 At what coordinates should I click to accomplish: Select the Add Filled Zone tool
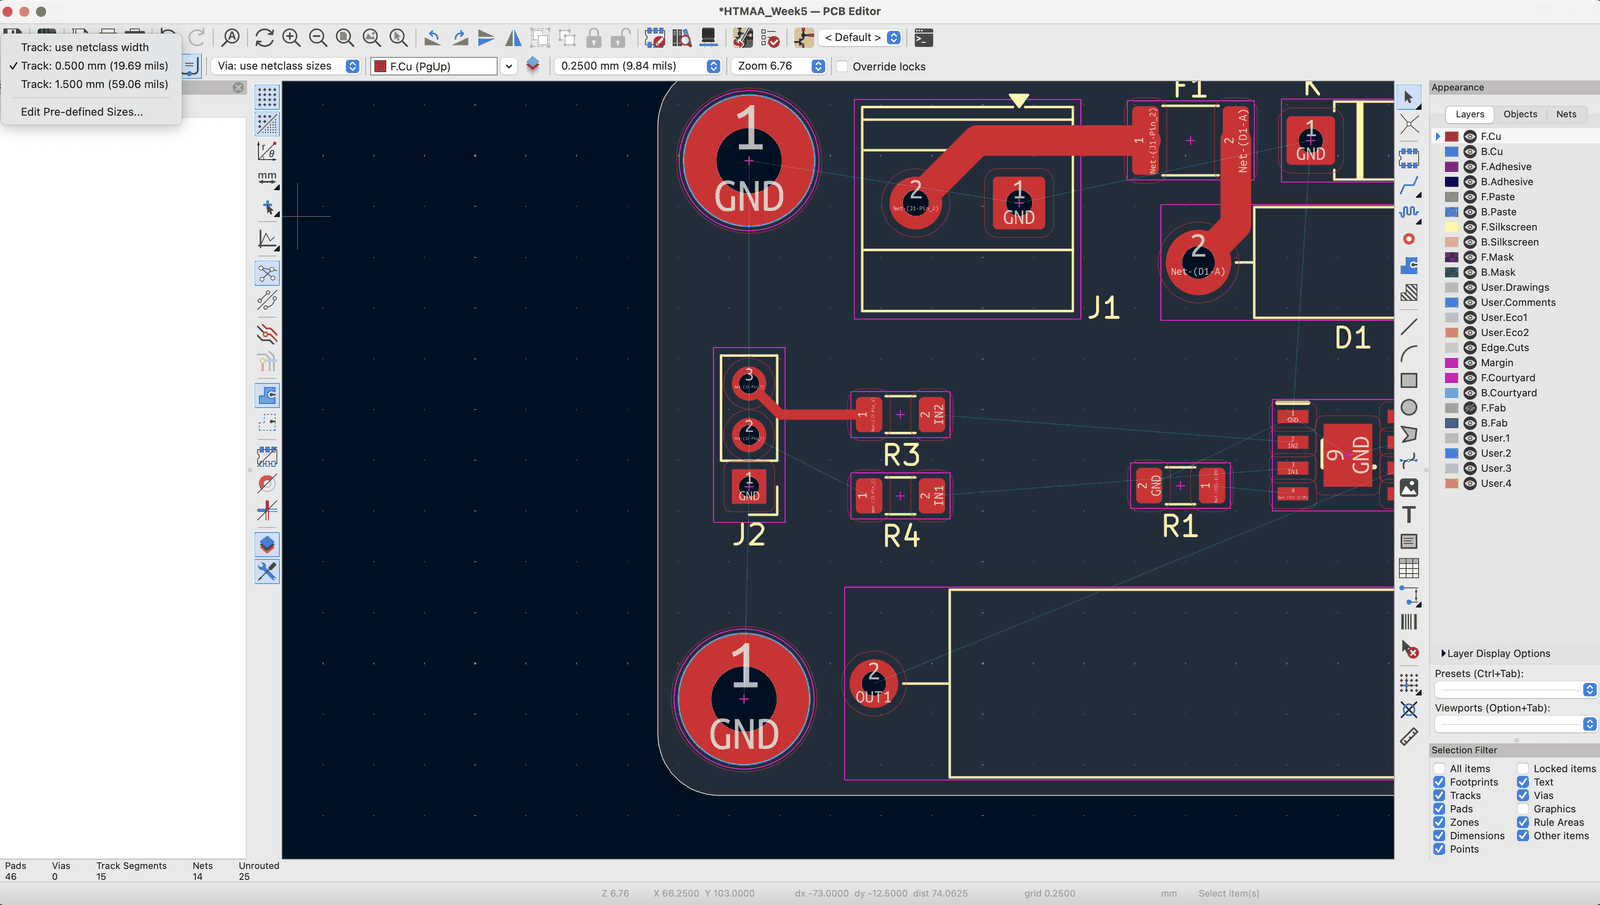1409,266
